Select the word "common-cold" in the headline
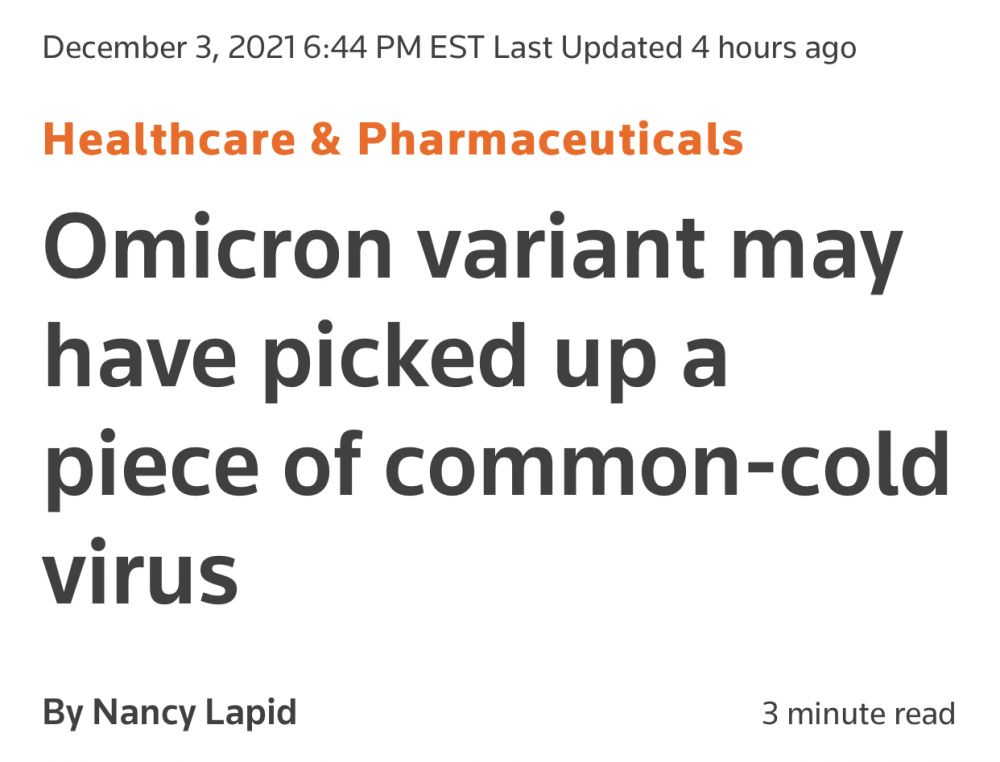 (666, 465)
